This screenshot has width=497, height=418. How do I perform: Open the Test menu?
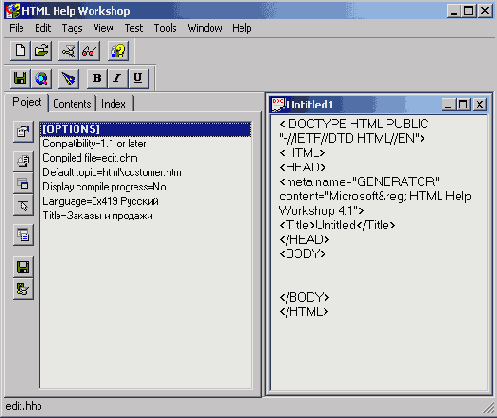point(134,28)
